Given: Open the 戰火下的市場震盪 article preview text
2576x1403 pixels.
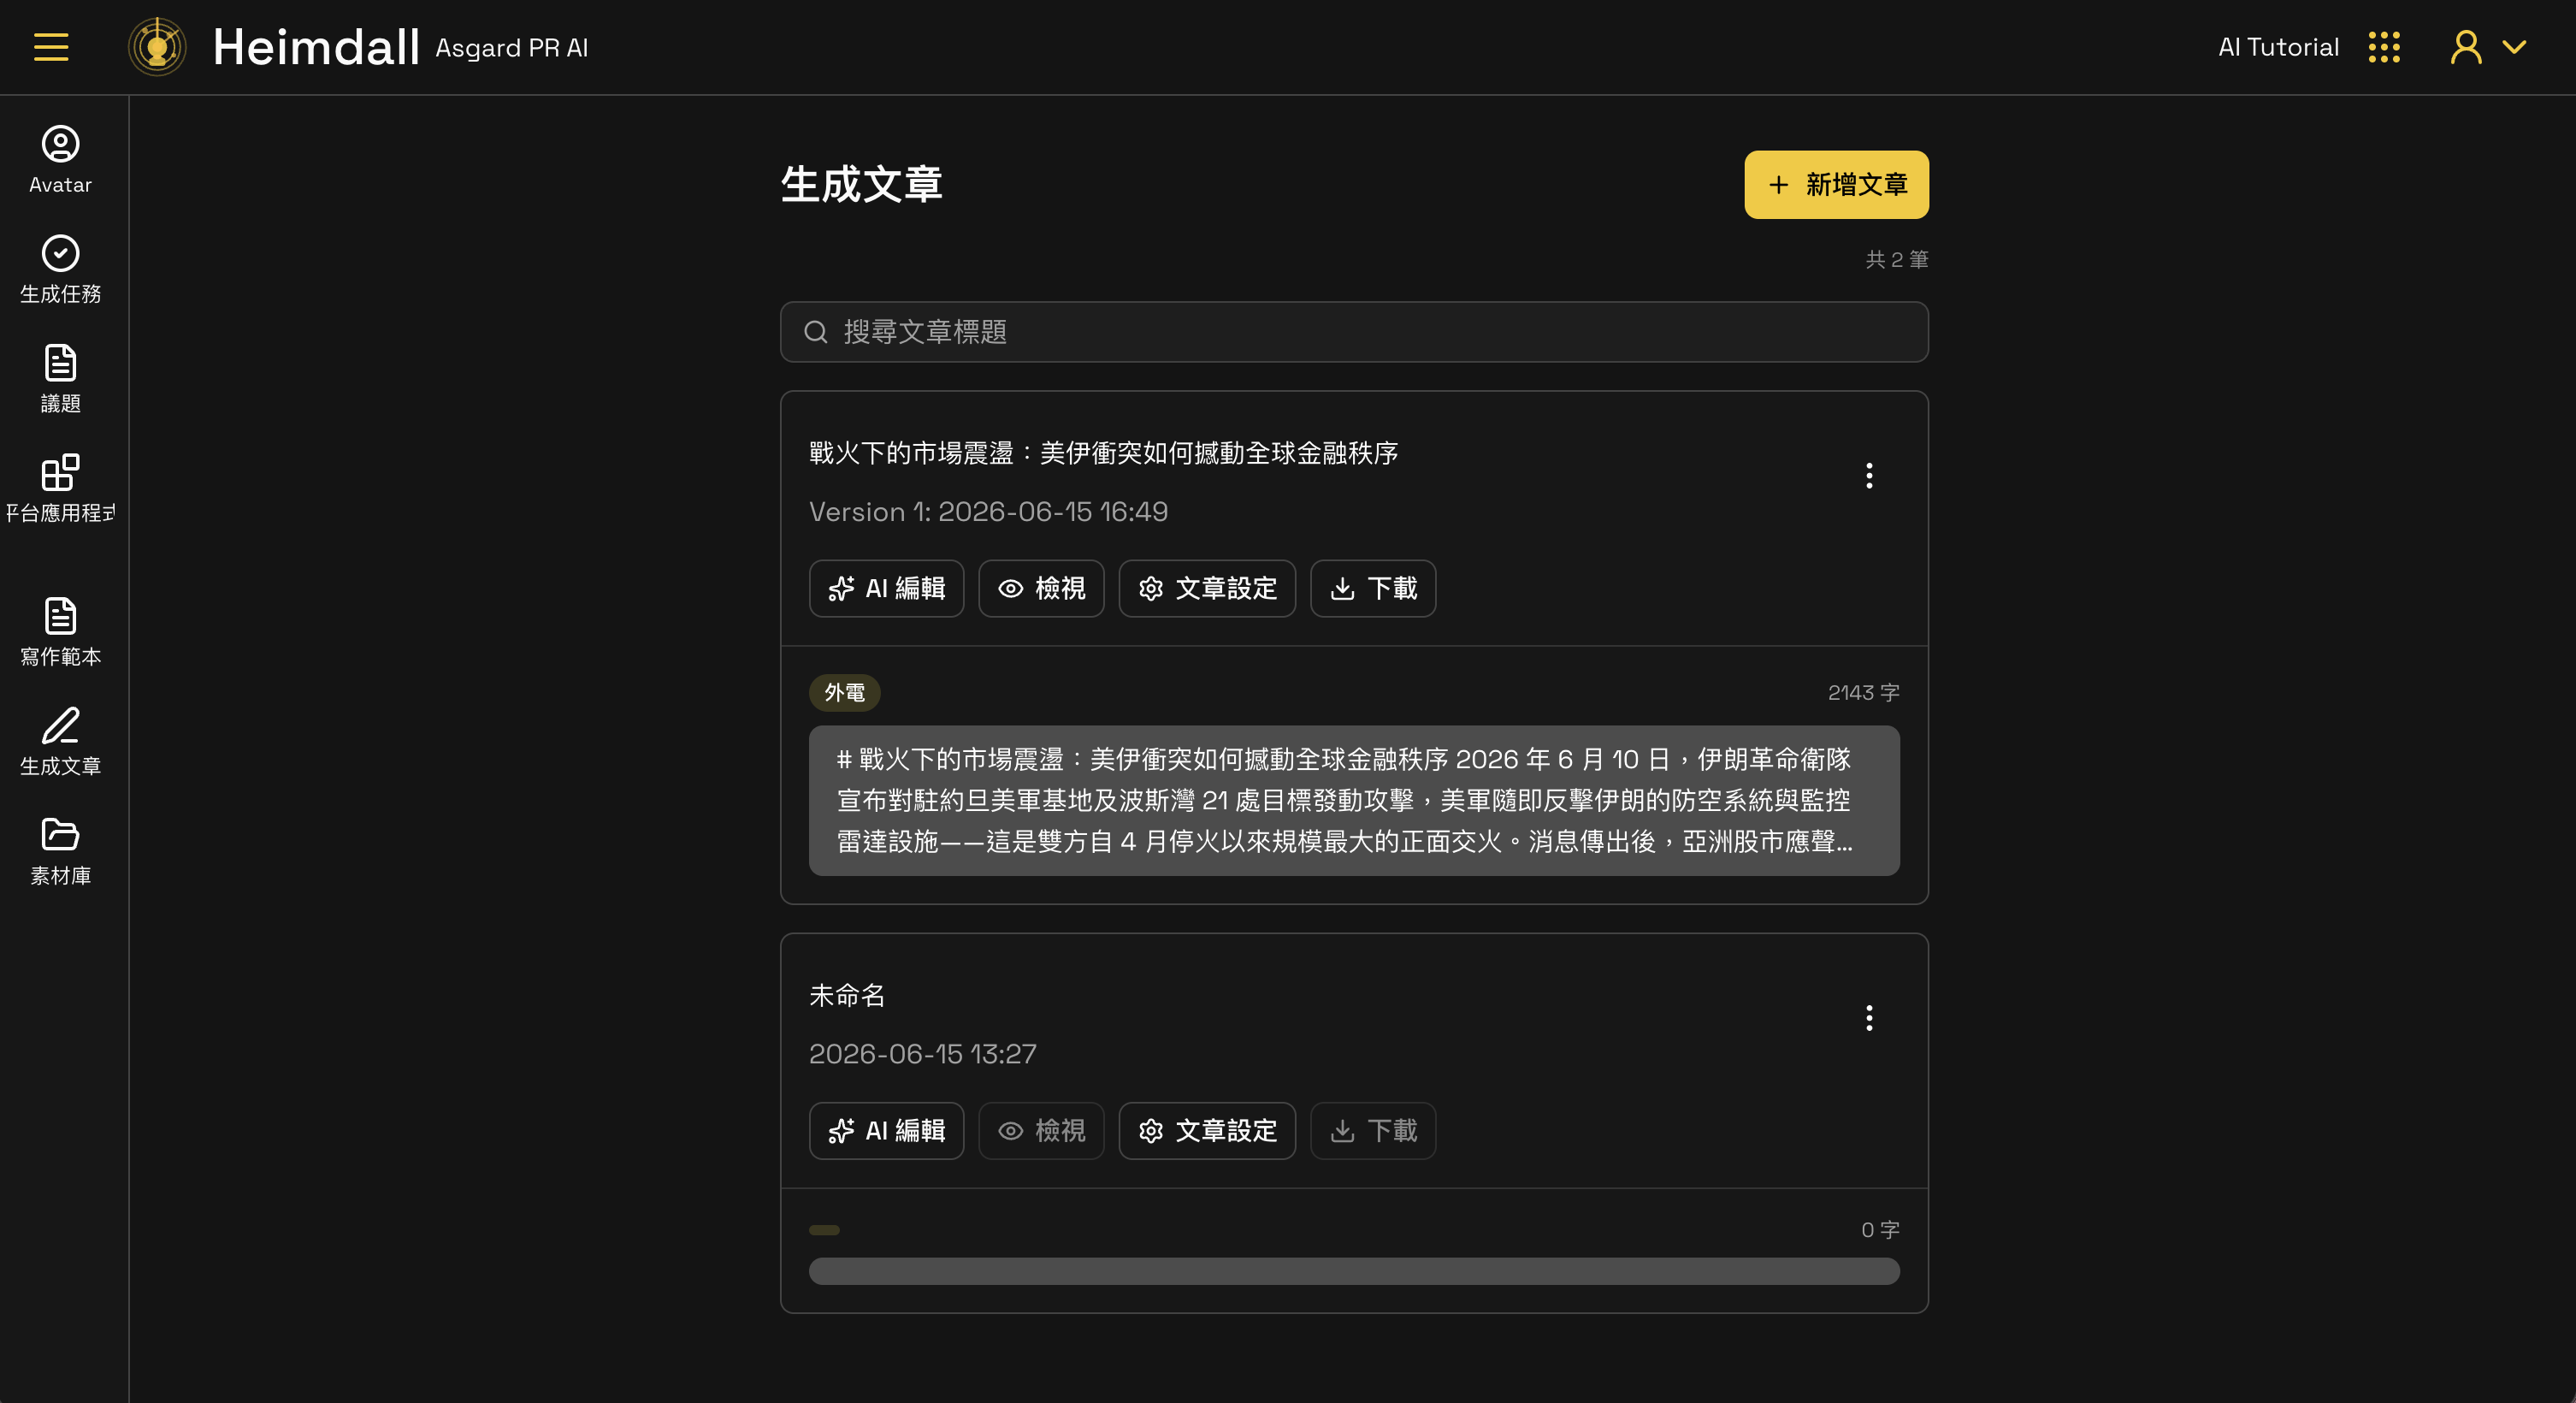Looking at the screenshot, I should point(1354,800).
